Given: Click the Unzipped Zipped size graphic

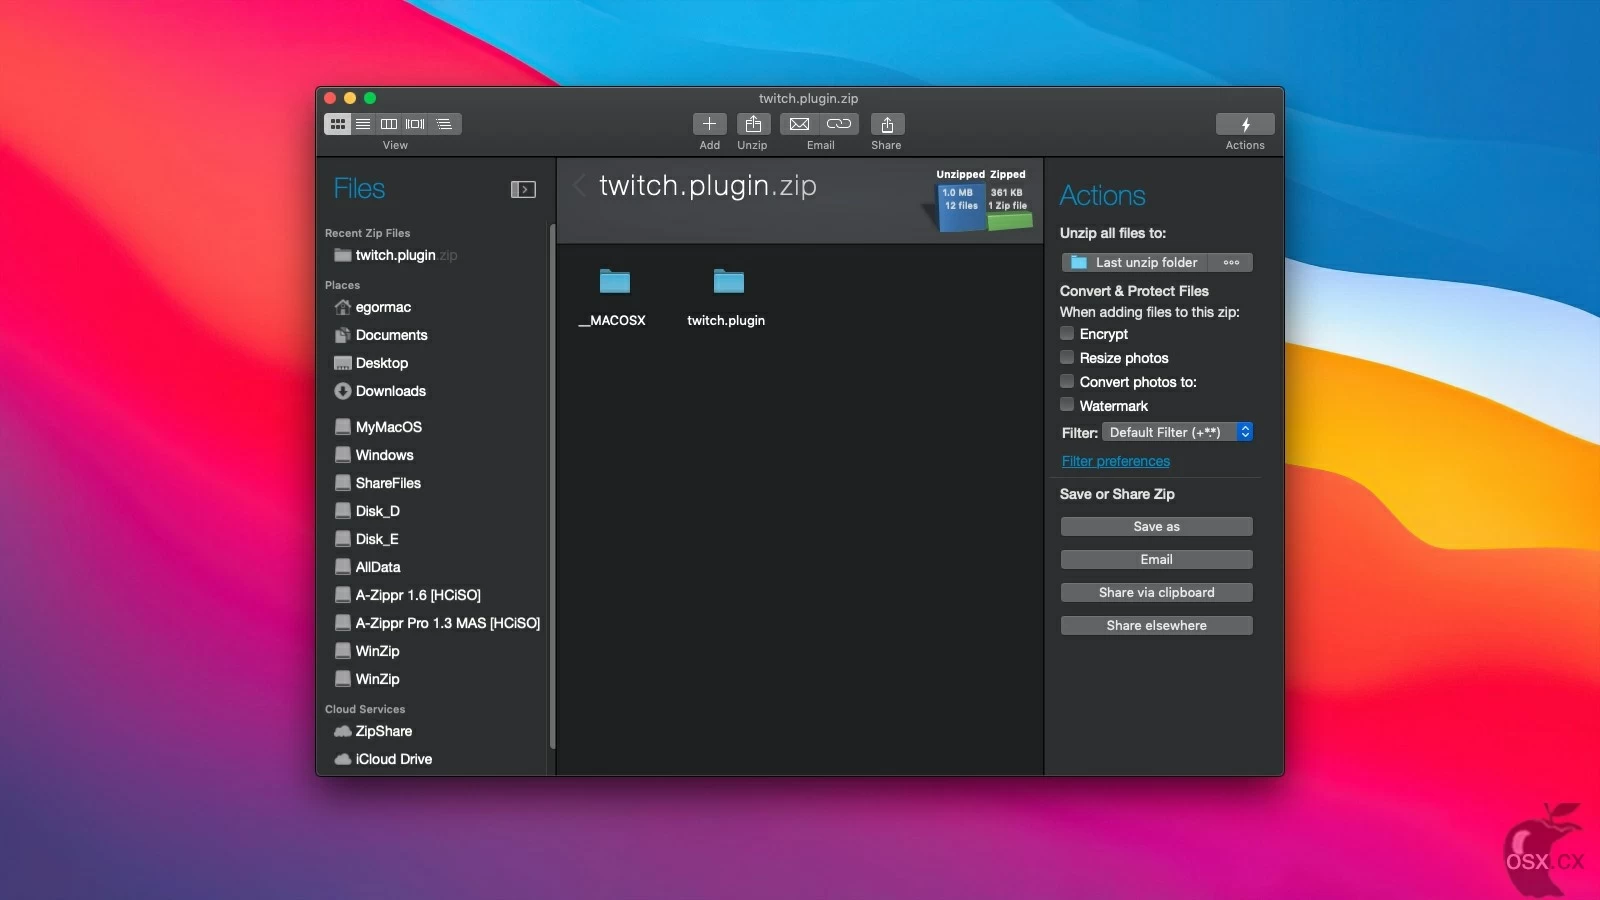Looking at the screenshot, I should click(980, 200).
